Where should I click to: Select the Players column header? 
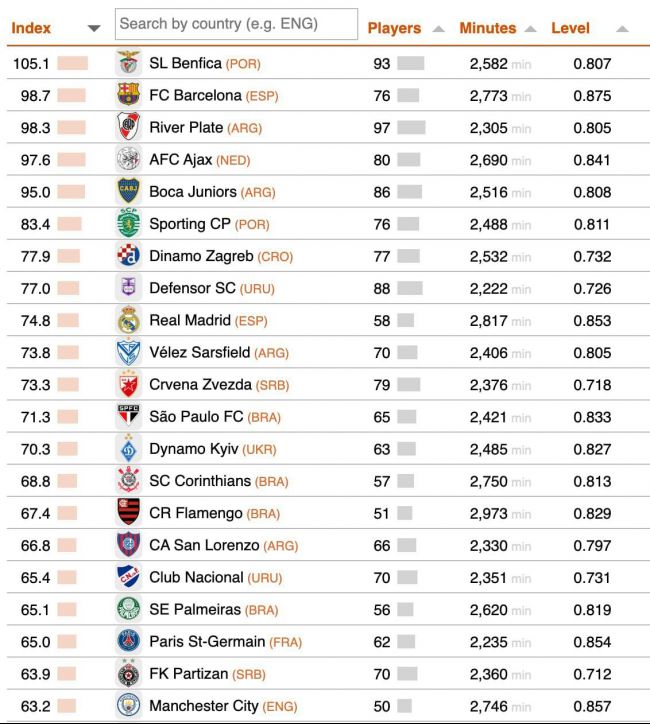coord(394,28)
